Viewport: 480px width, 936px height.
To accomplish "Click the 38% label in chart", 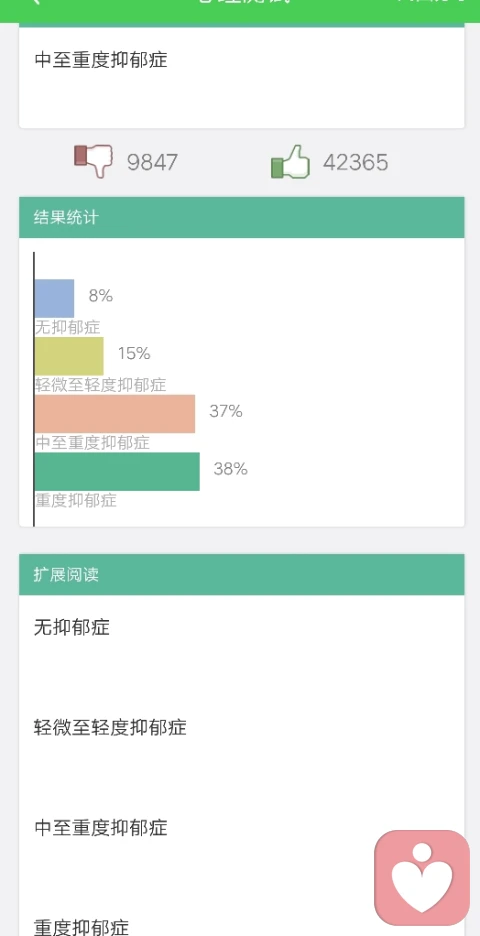I will point(230,469).
